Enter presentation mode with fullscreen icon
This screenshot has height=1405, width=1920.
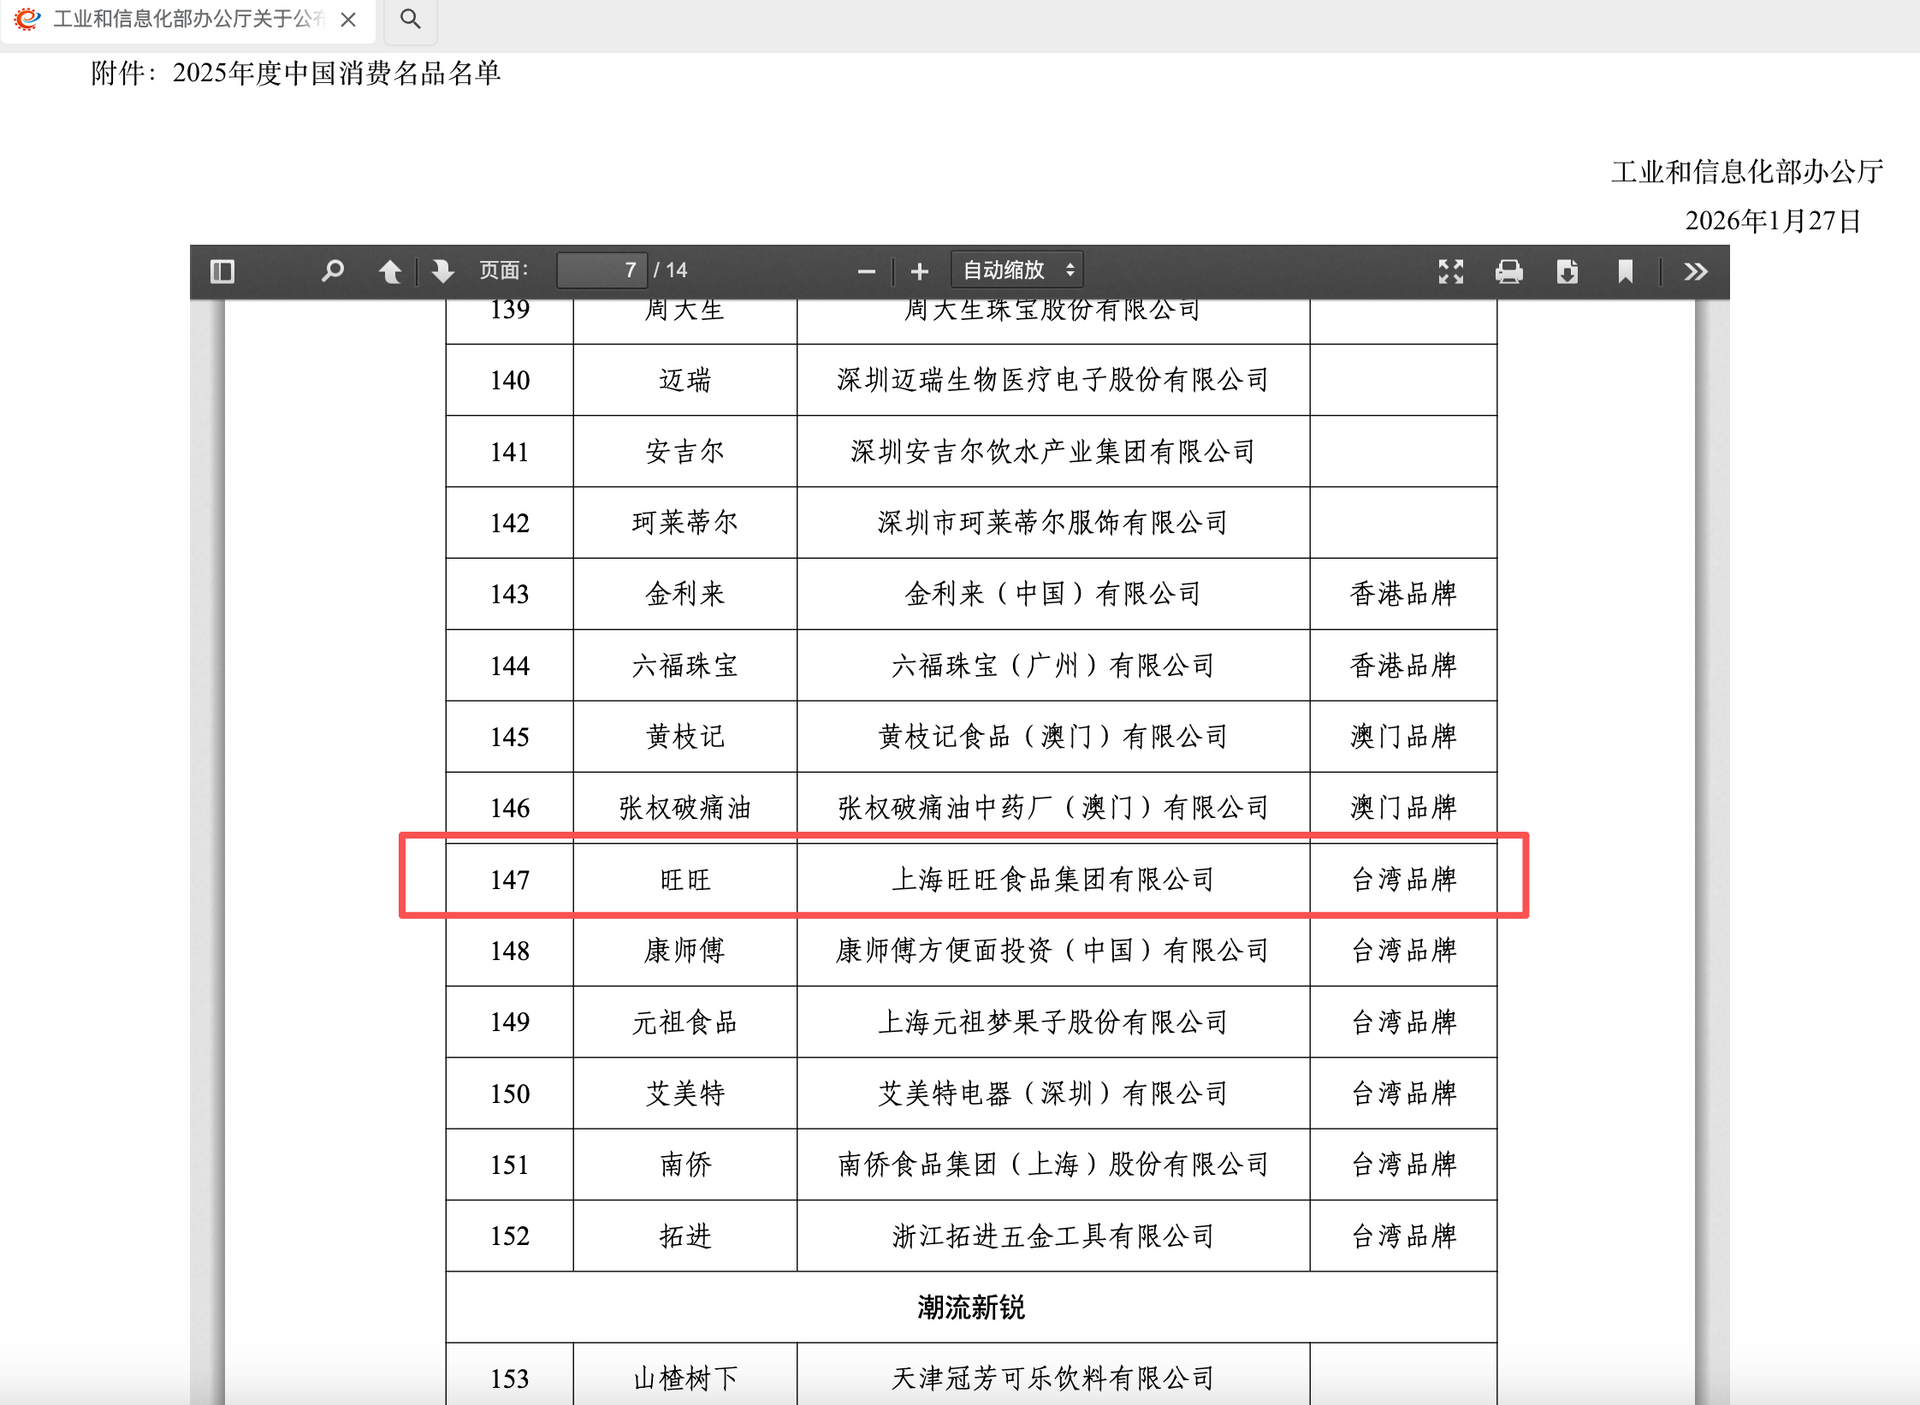1450,270
